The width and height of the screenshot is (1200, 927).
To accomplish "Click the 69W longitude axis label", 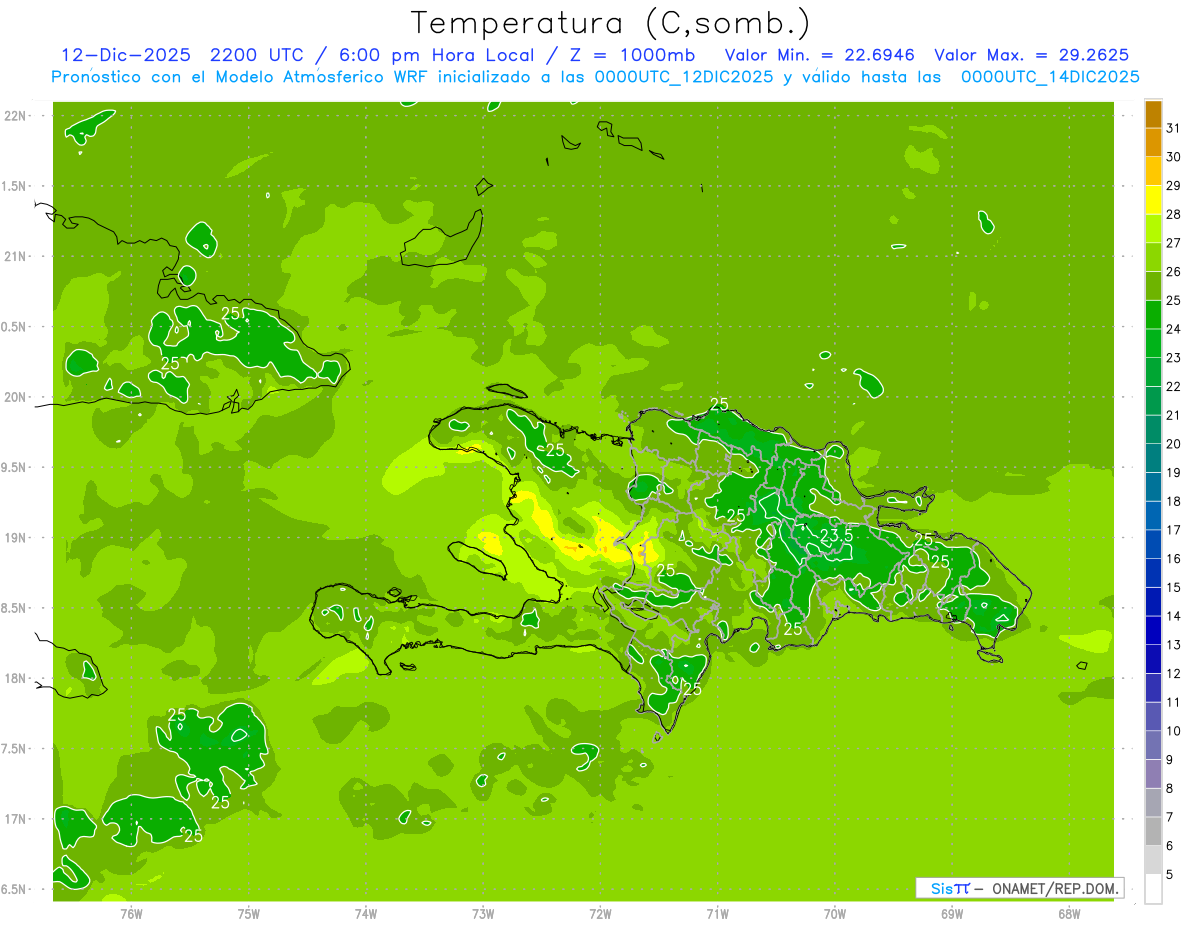I will pos(952,914).
